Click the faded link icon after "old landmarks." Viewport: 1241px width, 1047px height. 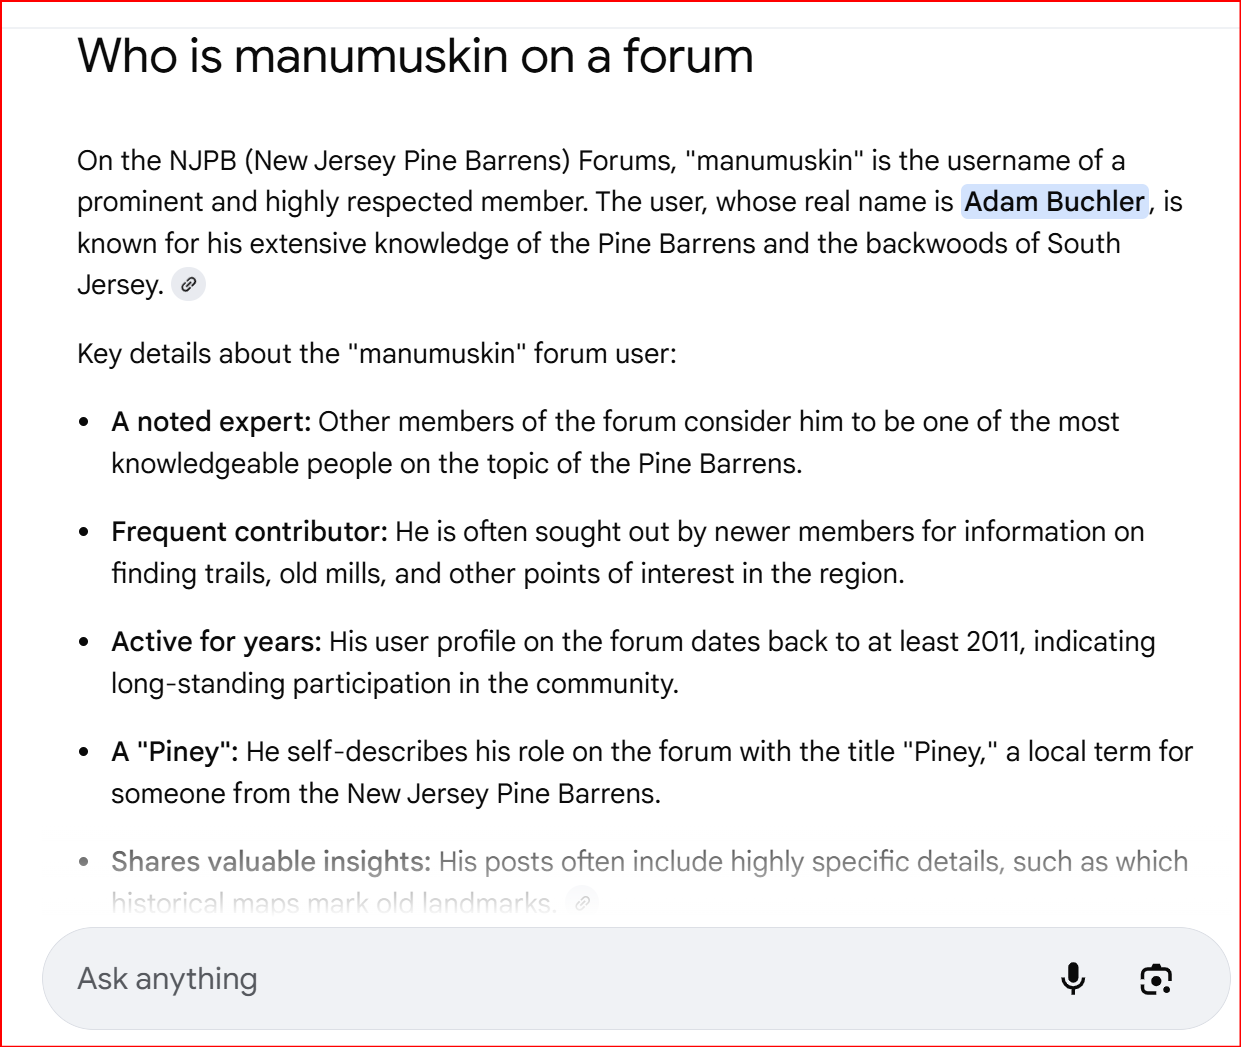click(583, 902)
